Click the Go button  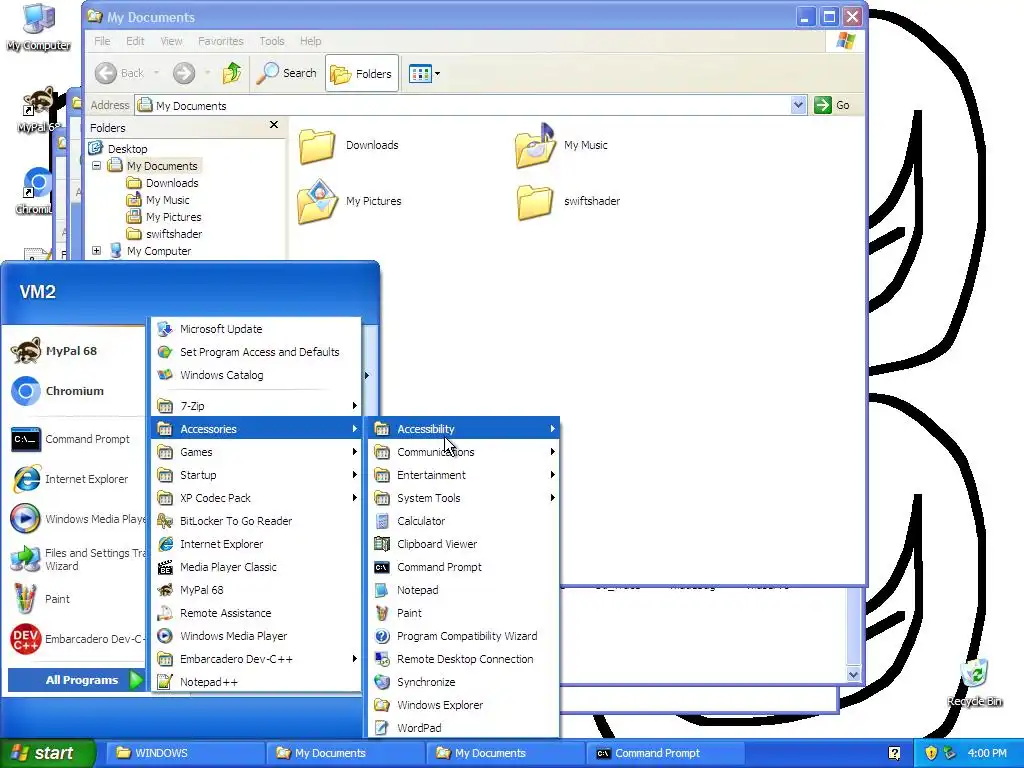tap(832, 105)
